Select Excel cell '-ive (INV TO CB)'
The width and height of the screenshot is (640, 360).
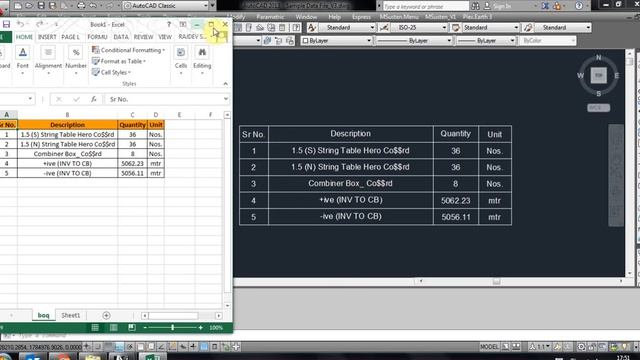(67, 173)
